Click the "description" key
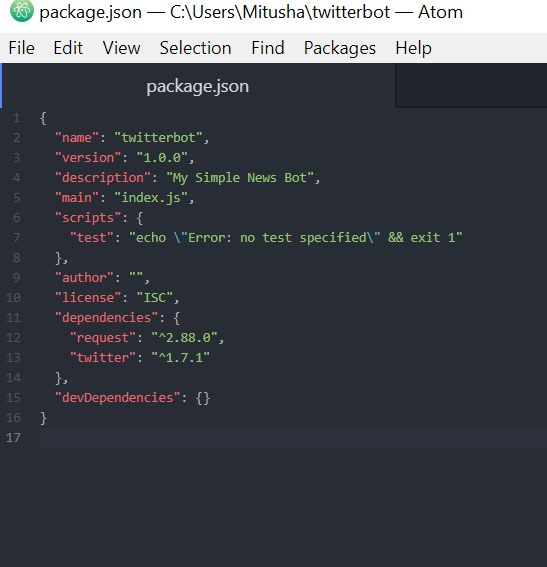This screenshot has width=547, height=567. (103, 178)
